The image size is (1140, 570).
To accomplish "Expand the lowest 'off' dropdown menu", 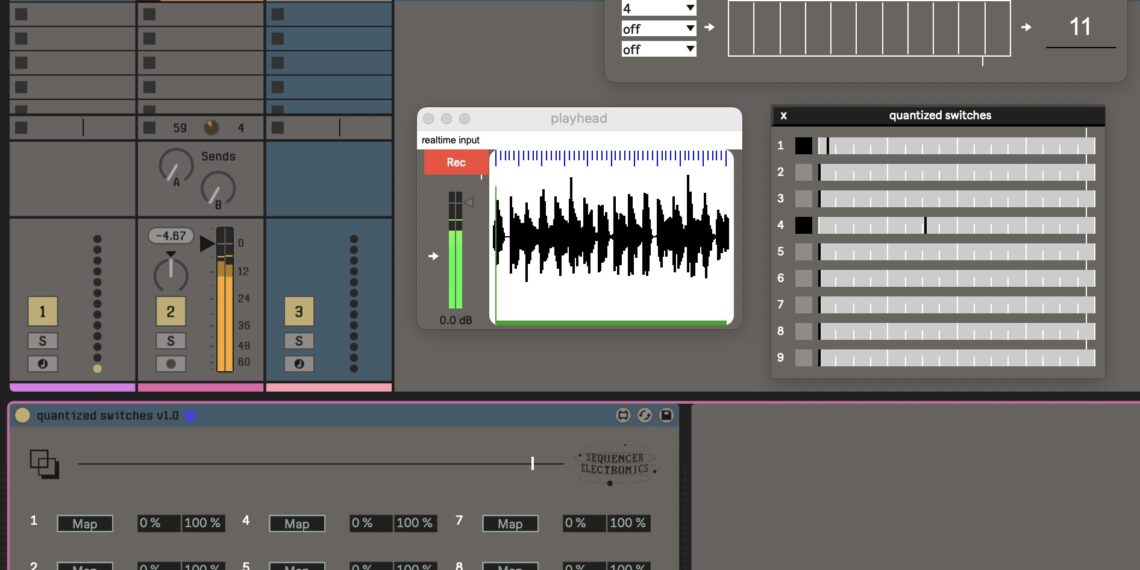I will [658, 49].
